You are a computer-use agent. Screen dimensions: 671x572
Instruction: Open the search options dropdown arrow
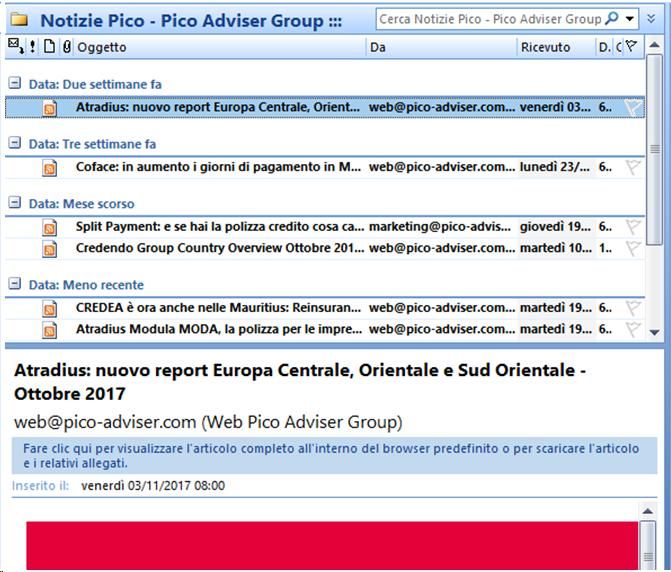[630, 19]
